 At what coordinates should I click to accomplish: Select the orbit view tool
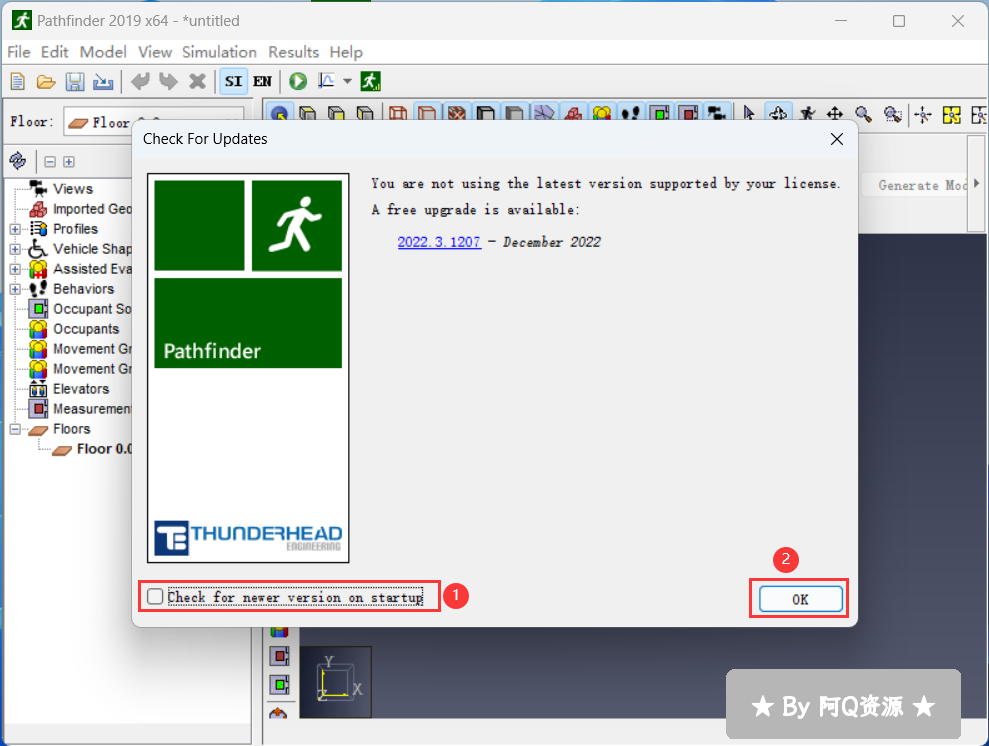[x=778, y=114]
